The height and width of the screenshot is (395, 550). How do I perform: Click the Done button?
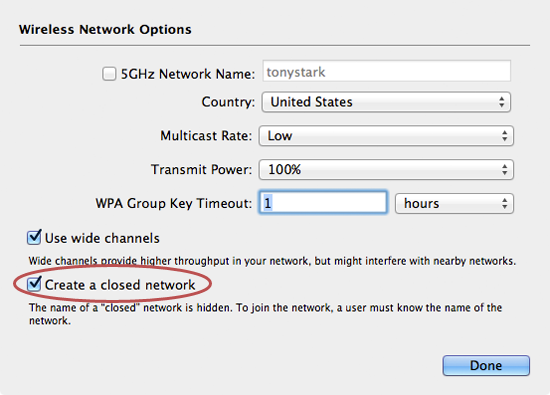tap(486, 366)
